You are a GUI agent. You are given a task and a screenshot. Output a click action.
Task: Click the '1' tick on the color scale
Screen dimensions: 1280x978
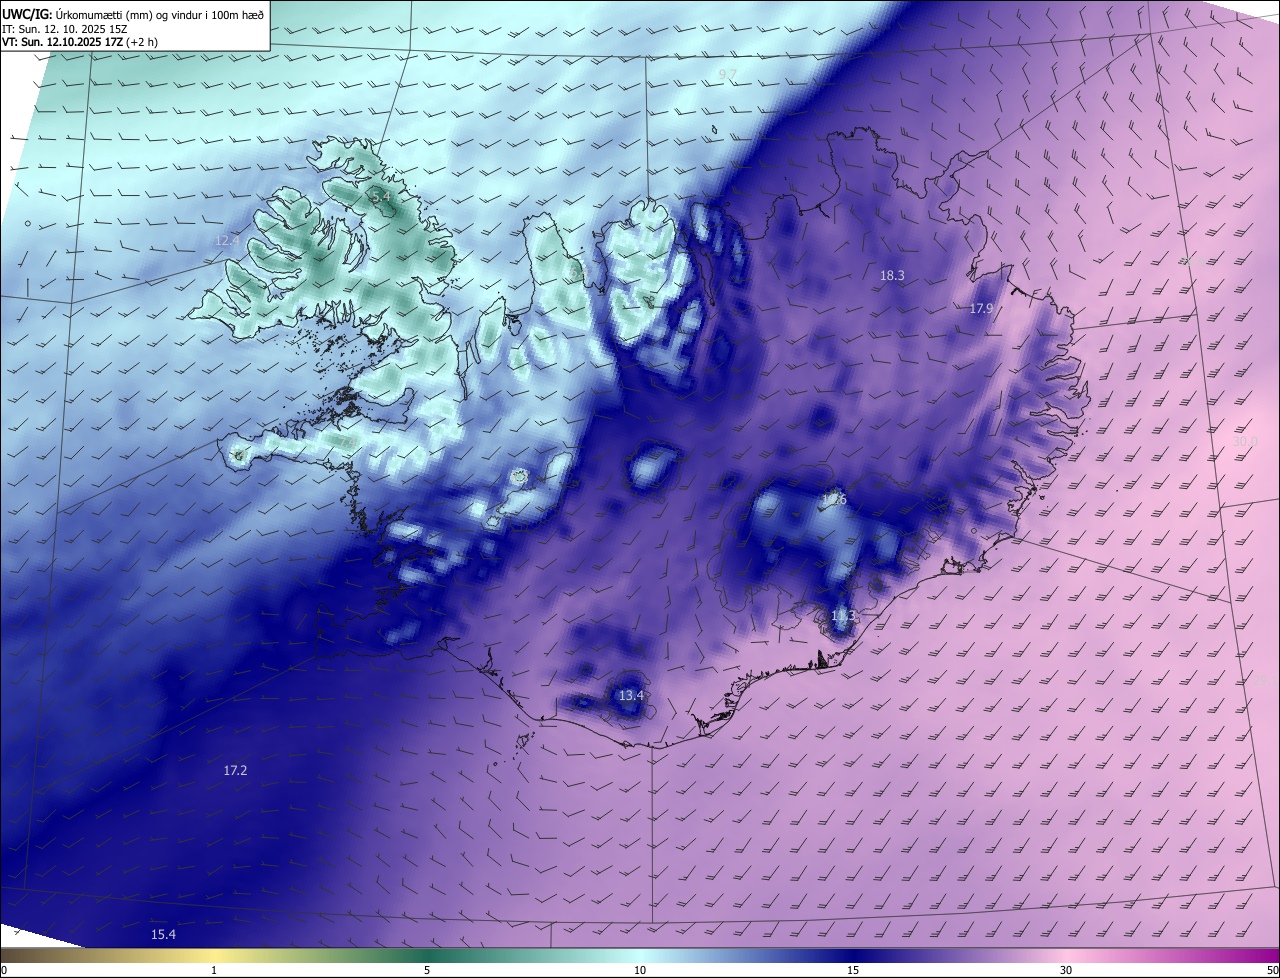pyautogui.click(x=214, y=970)
